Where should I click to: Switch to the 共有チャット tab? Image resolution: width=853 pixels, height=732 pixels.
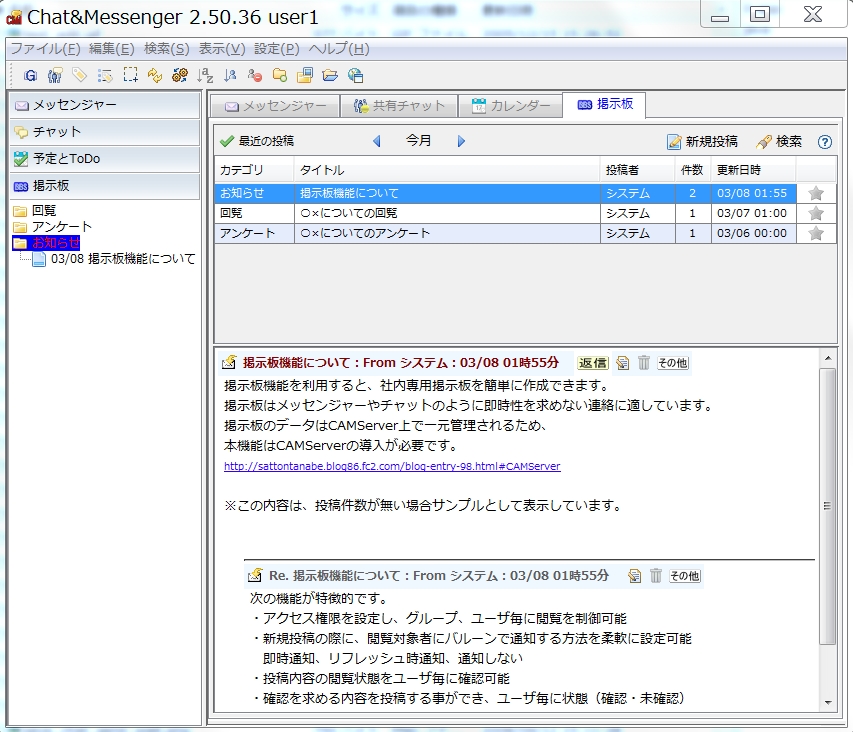tap(399, 106)
